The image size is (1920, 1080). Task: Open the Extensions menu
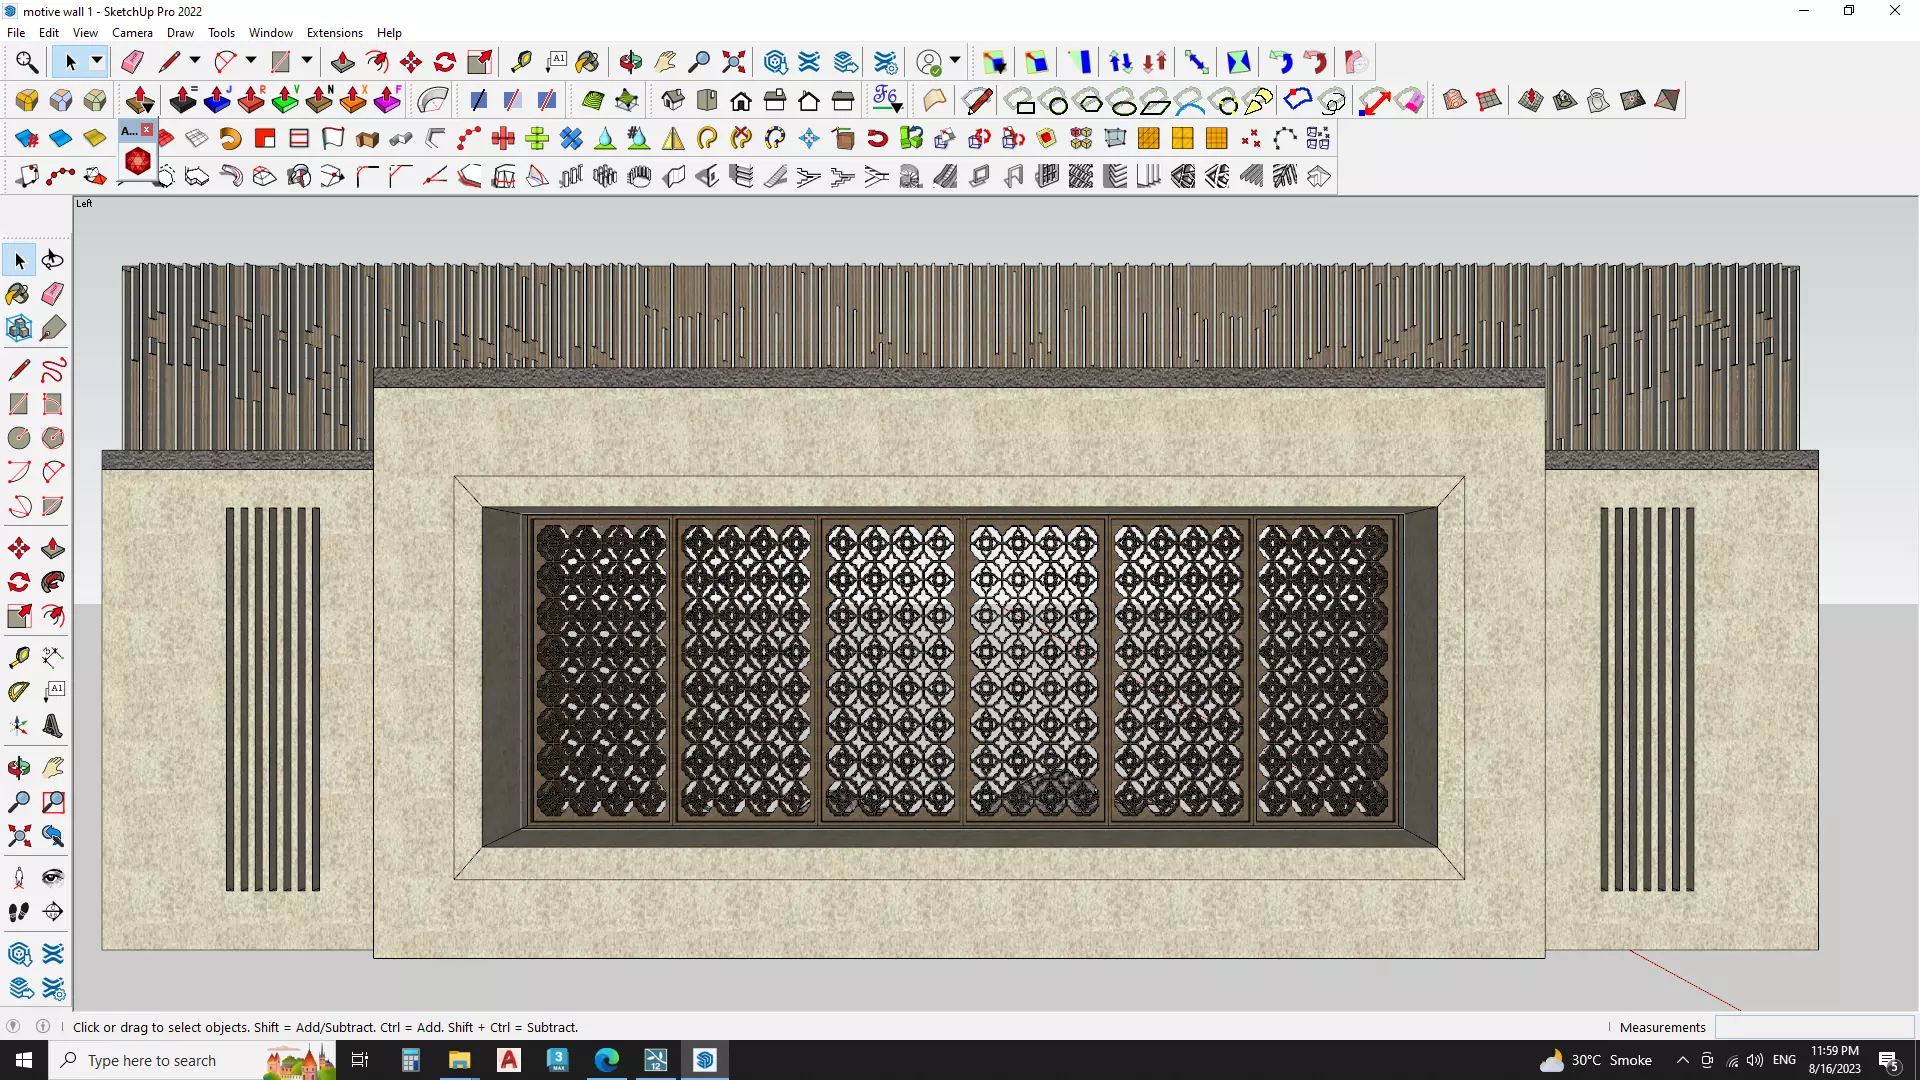click(334, 33)
